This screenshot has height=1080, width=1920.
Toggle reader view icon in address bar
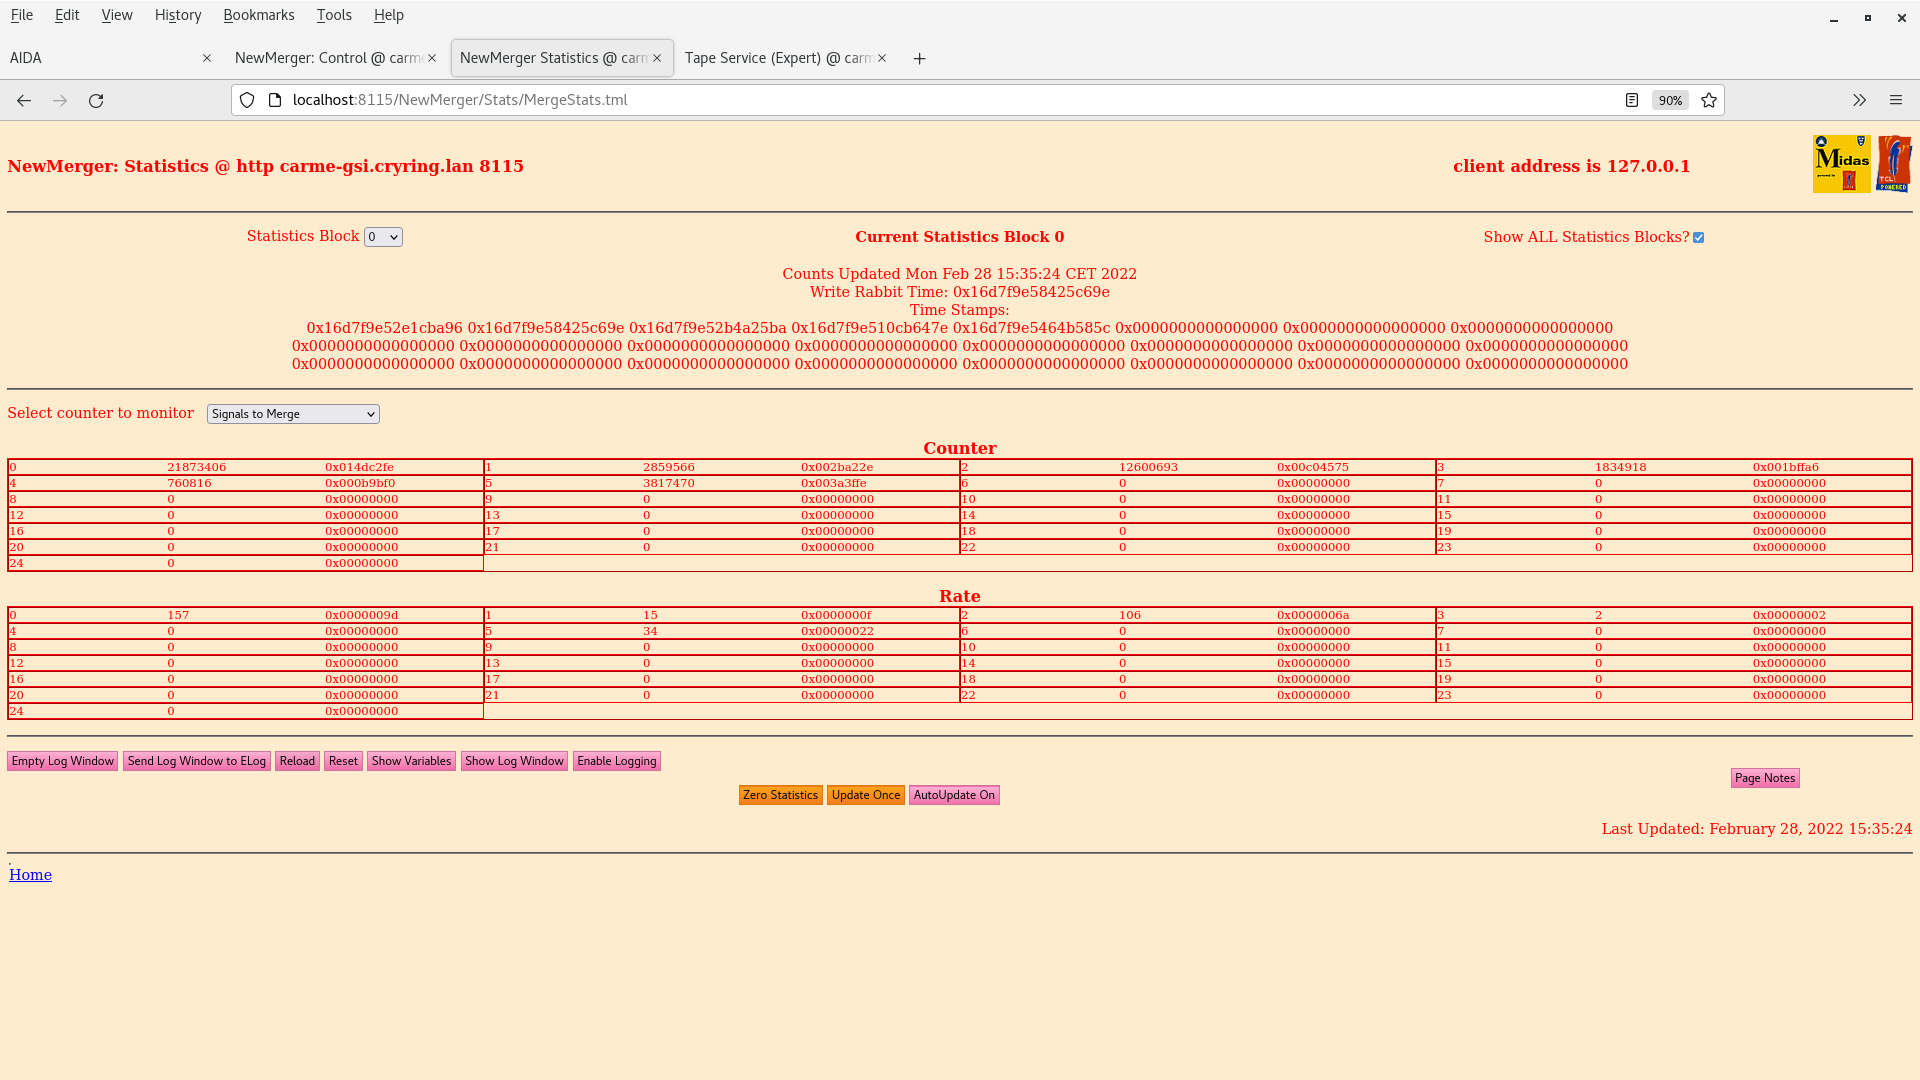pyautogui.click(x=1632, y=100)
